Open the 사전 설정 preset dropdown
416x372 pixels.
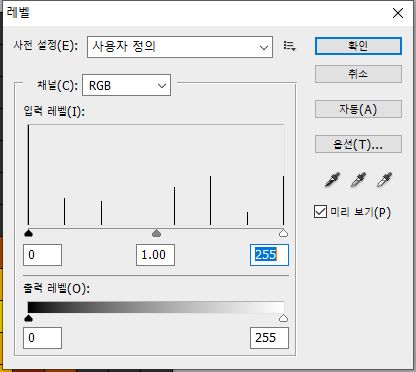click(180, 47)
